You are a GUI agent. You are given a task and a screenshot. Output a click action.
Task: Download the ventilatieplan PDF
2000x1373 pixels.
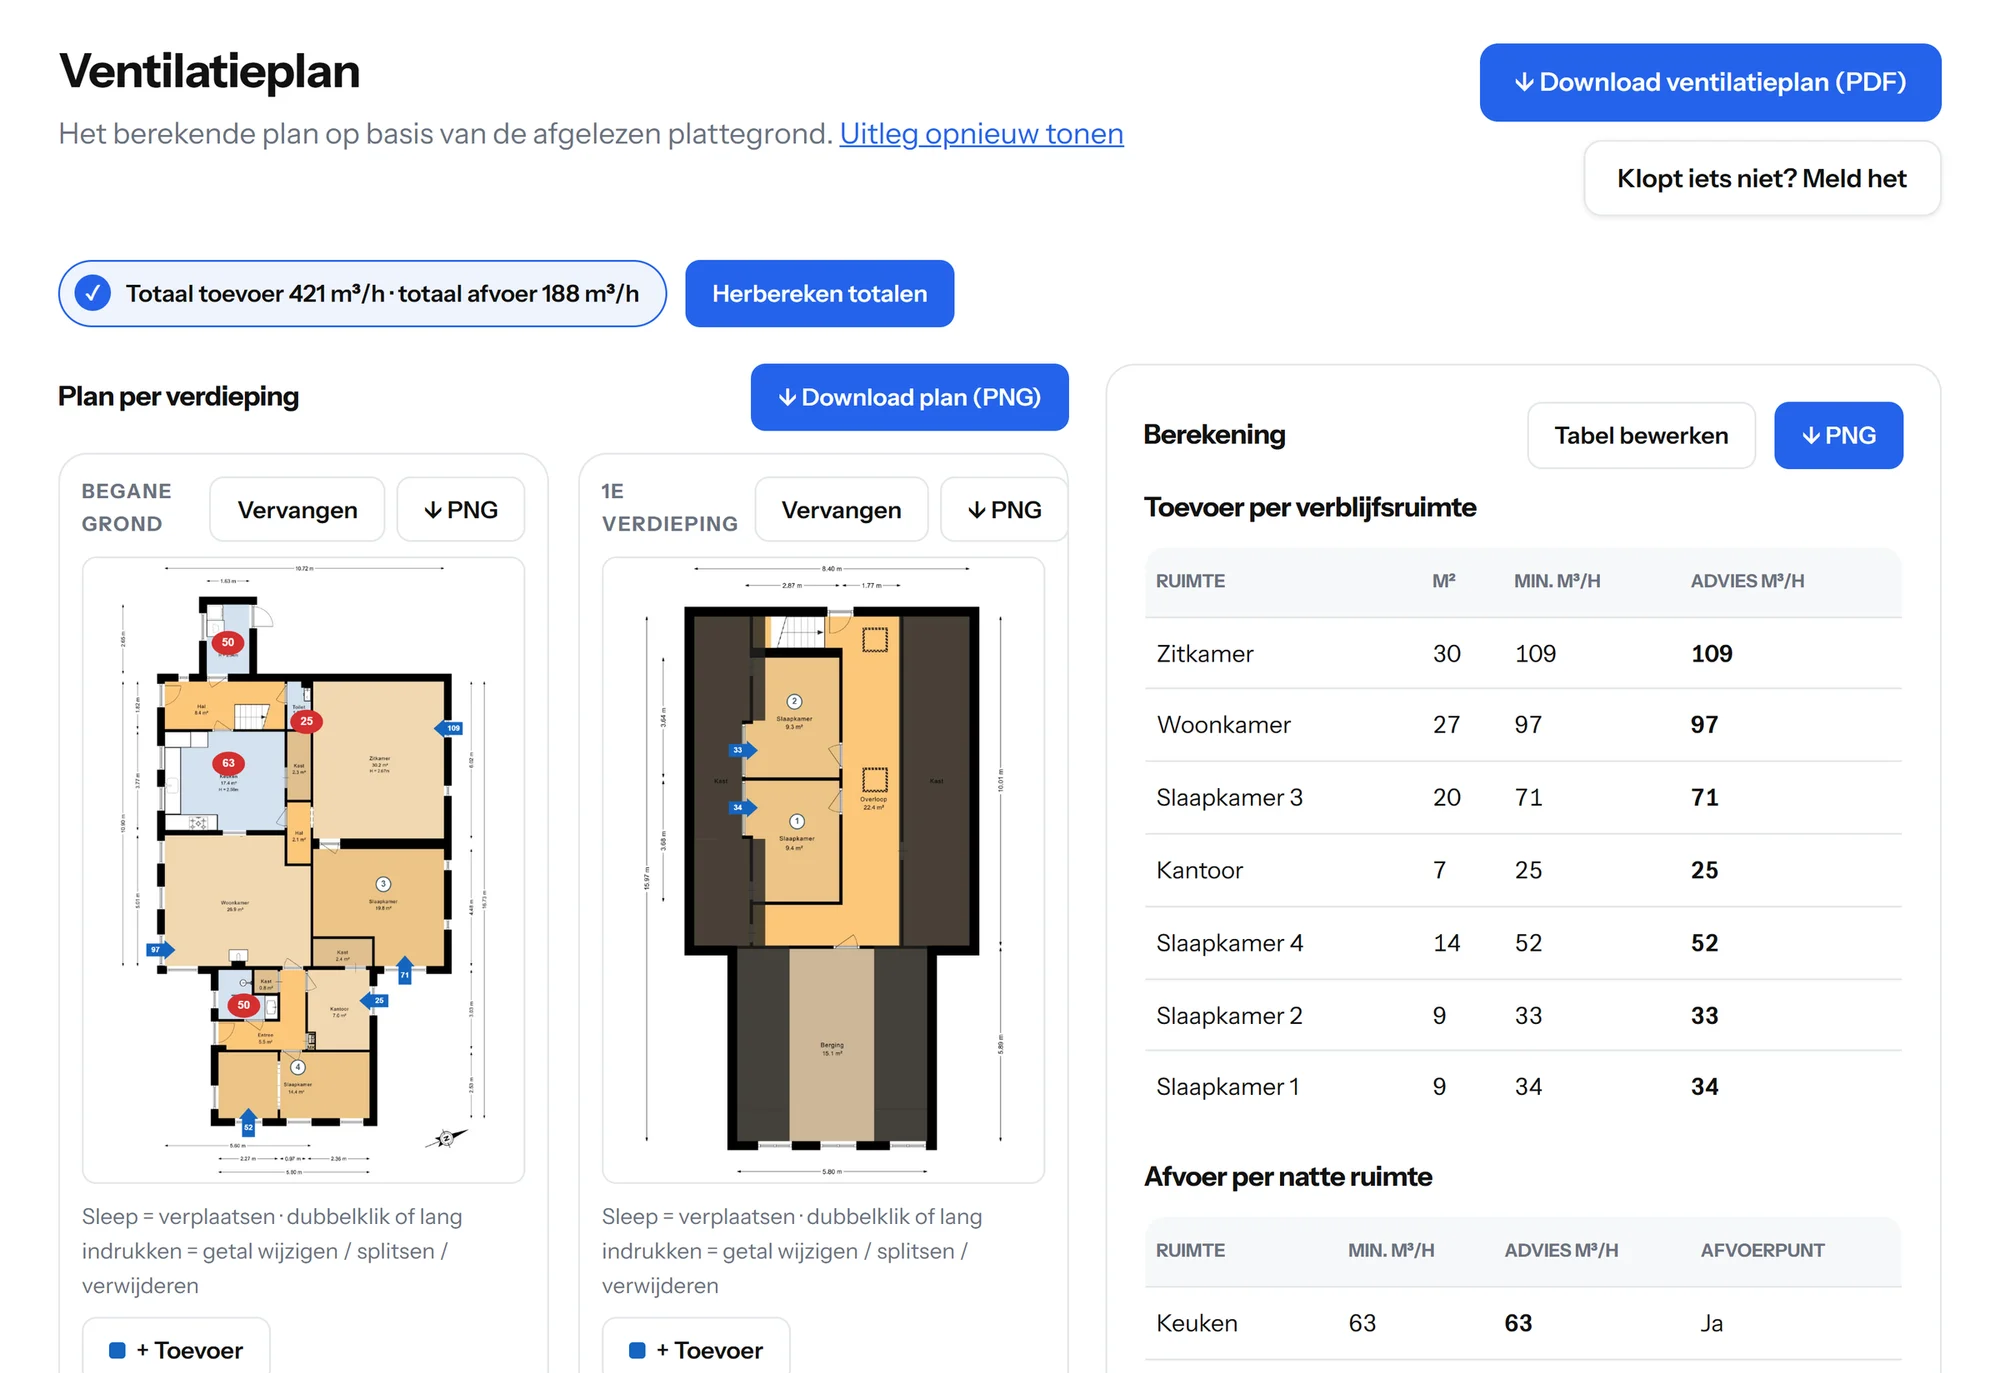coord(1710,82)
